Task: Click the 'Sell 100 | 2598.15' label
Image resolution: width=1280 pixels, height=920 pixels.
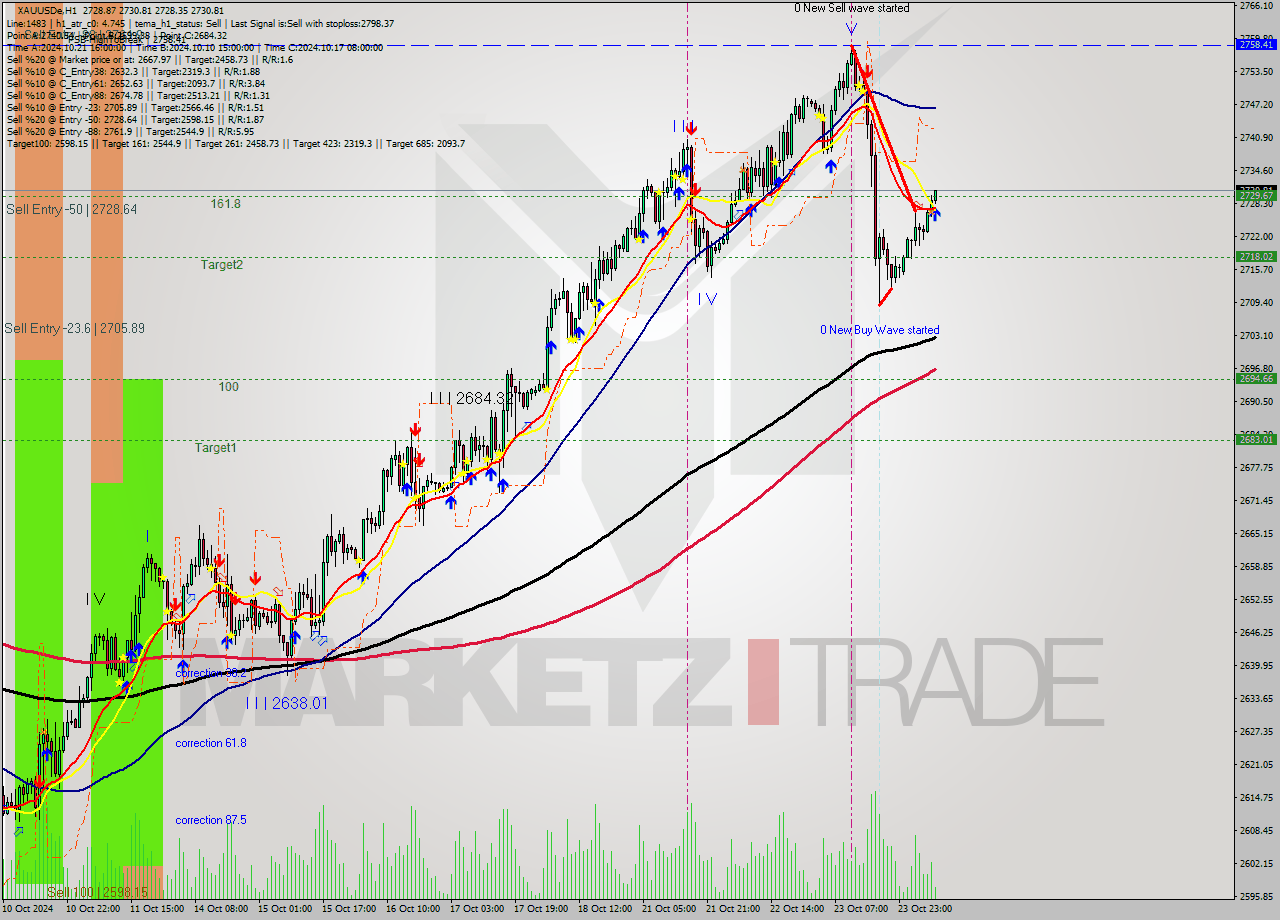Action: [97, 892]
